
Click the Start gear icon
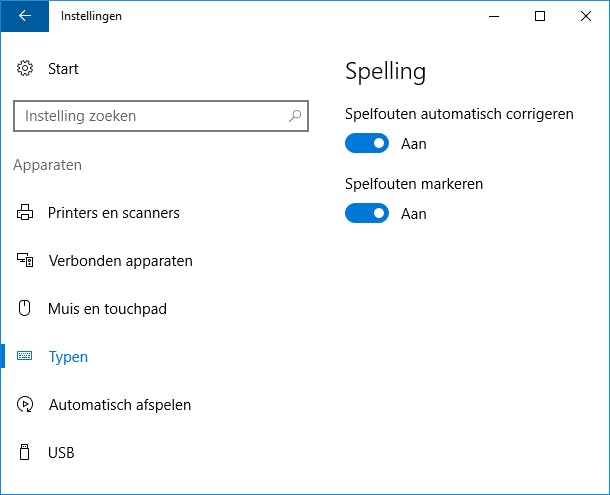(25, 69)
